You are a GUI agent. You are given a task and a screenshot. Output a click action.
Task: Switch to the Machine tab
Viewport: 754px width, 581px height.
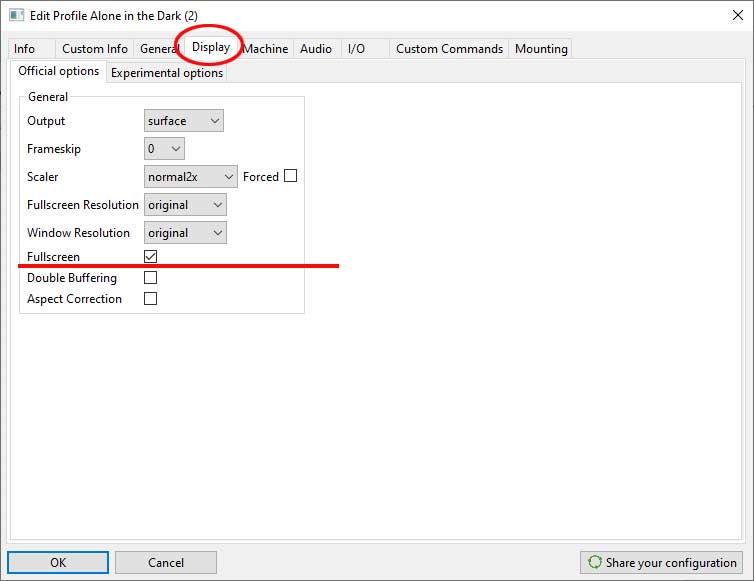pyautogui.click(x=265, y=49)
